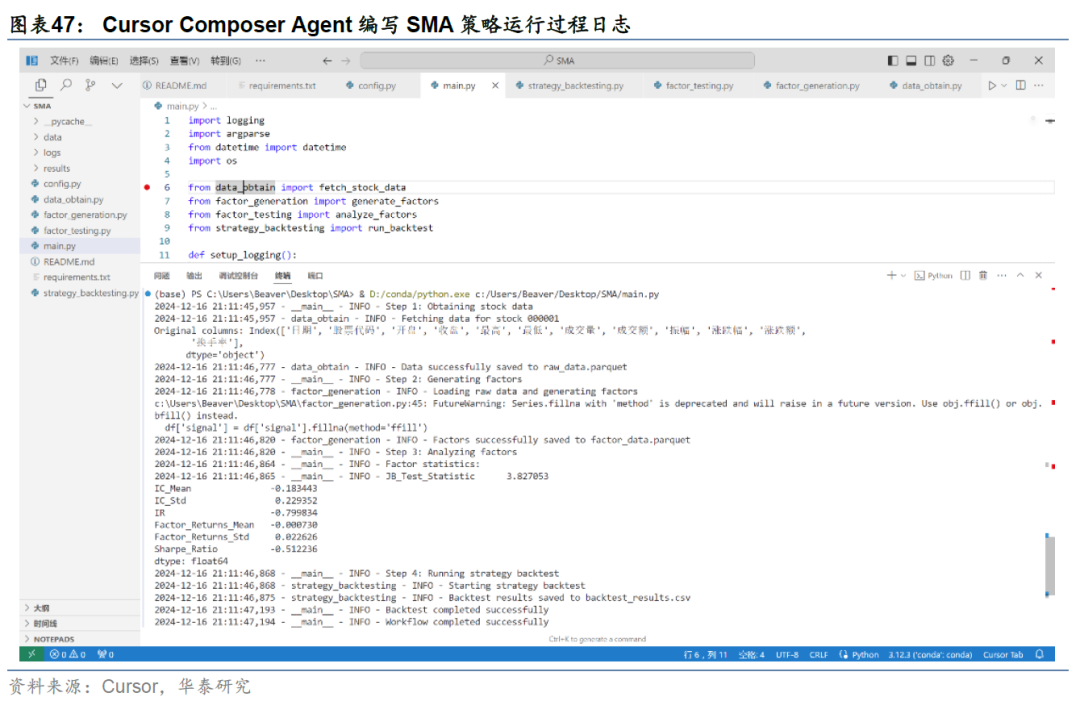
Task: Toggle the bottom panel layout icon
Action: (911, 61)
